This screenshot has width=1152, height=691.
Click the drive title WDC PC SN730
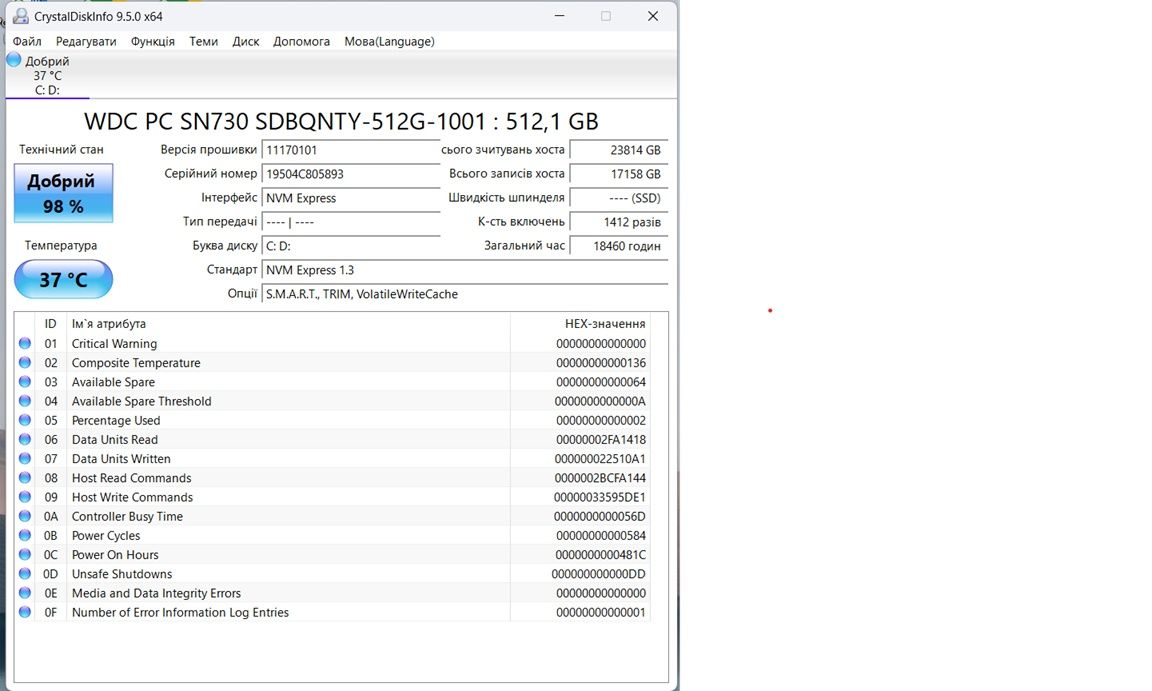[341, 121]
